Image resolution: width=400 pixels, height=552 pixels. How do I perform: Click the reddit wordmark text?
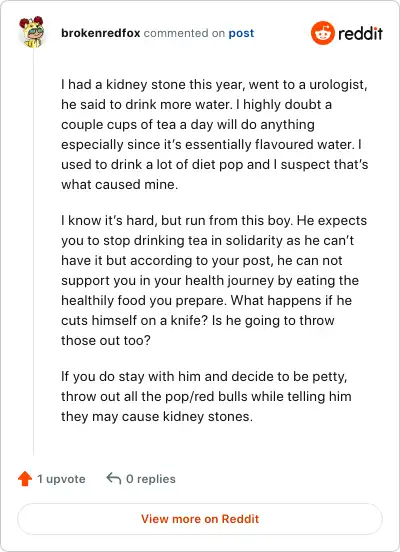360,33
